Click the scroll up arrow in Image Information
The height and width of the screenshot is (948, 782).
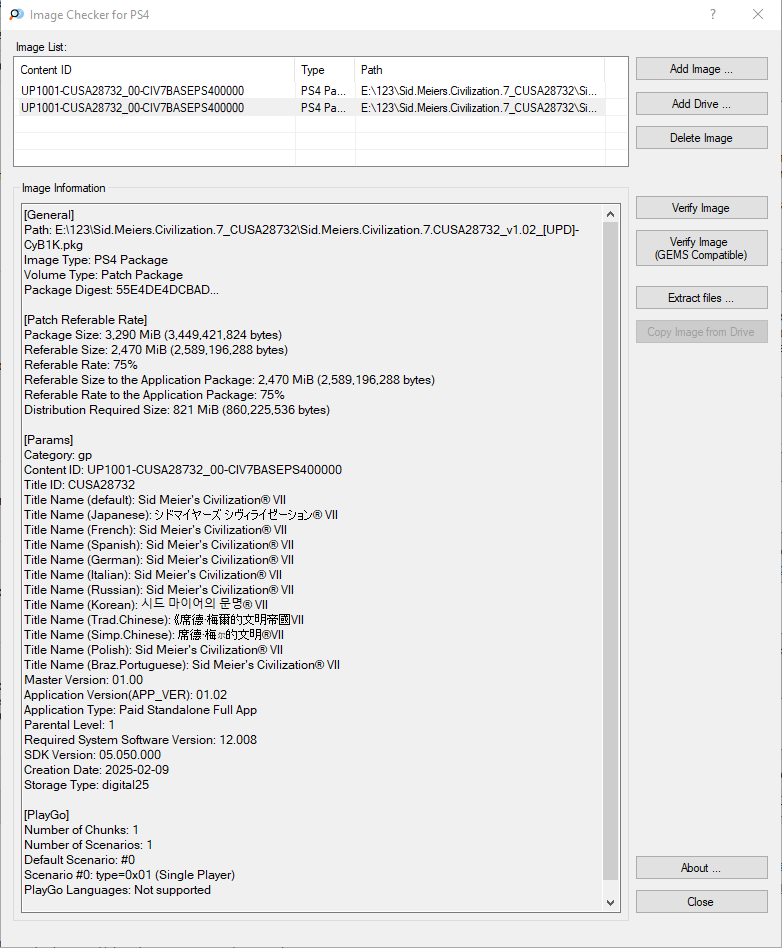610,215
